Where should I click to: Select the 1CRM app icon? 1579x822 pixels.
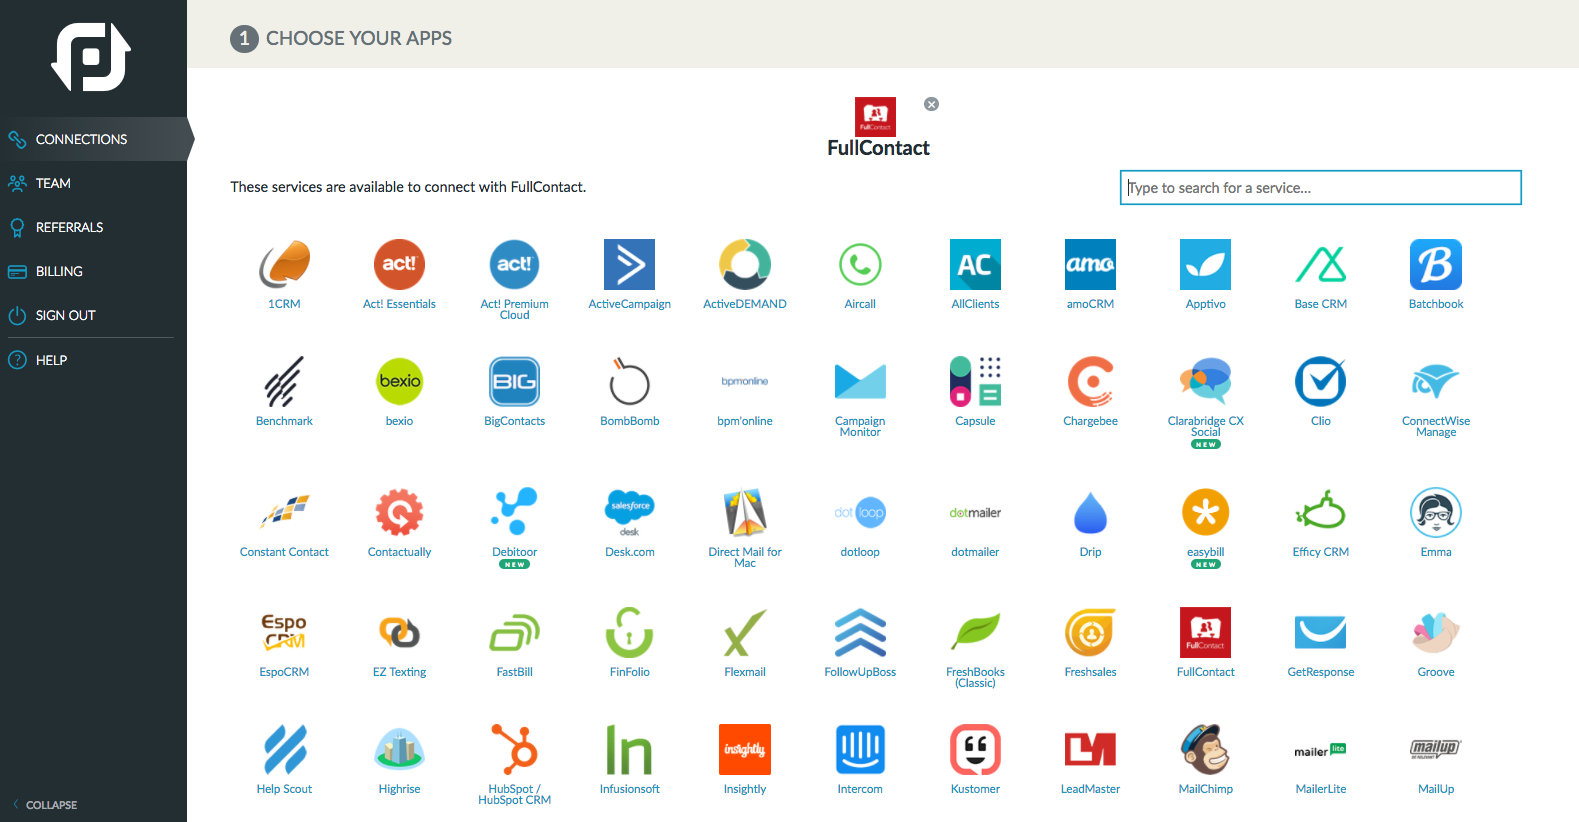284,264
